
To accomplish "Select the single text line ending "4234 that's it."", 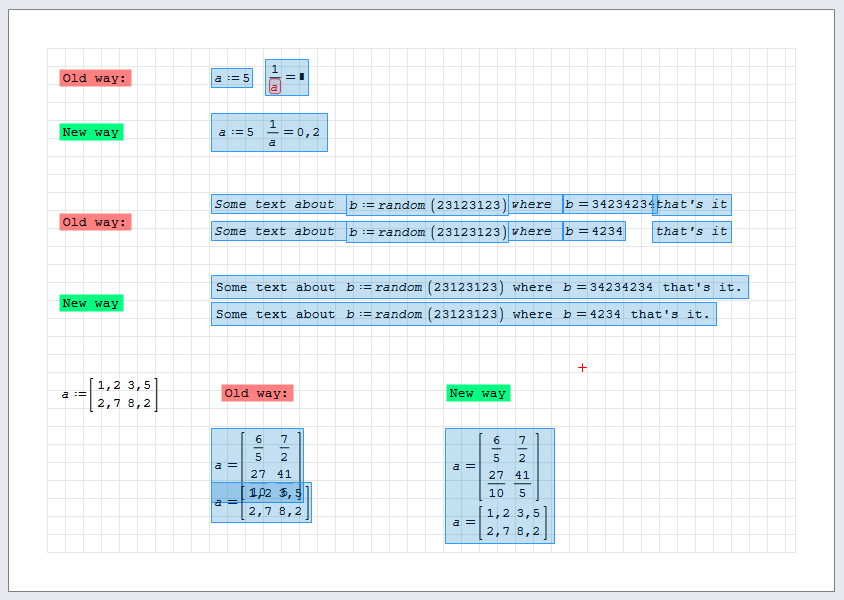I will (x=463, y=315).
